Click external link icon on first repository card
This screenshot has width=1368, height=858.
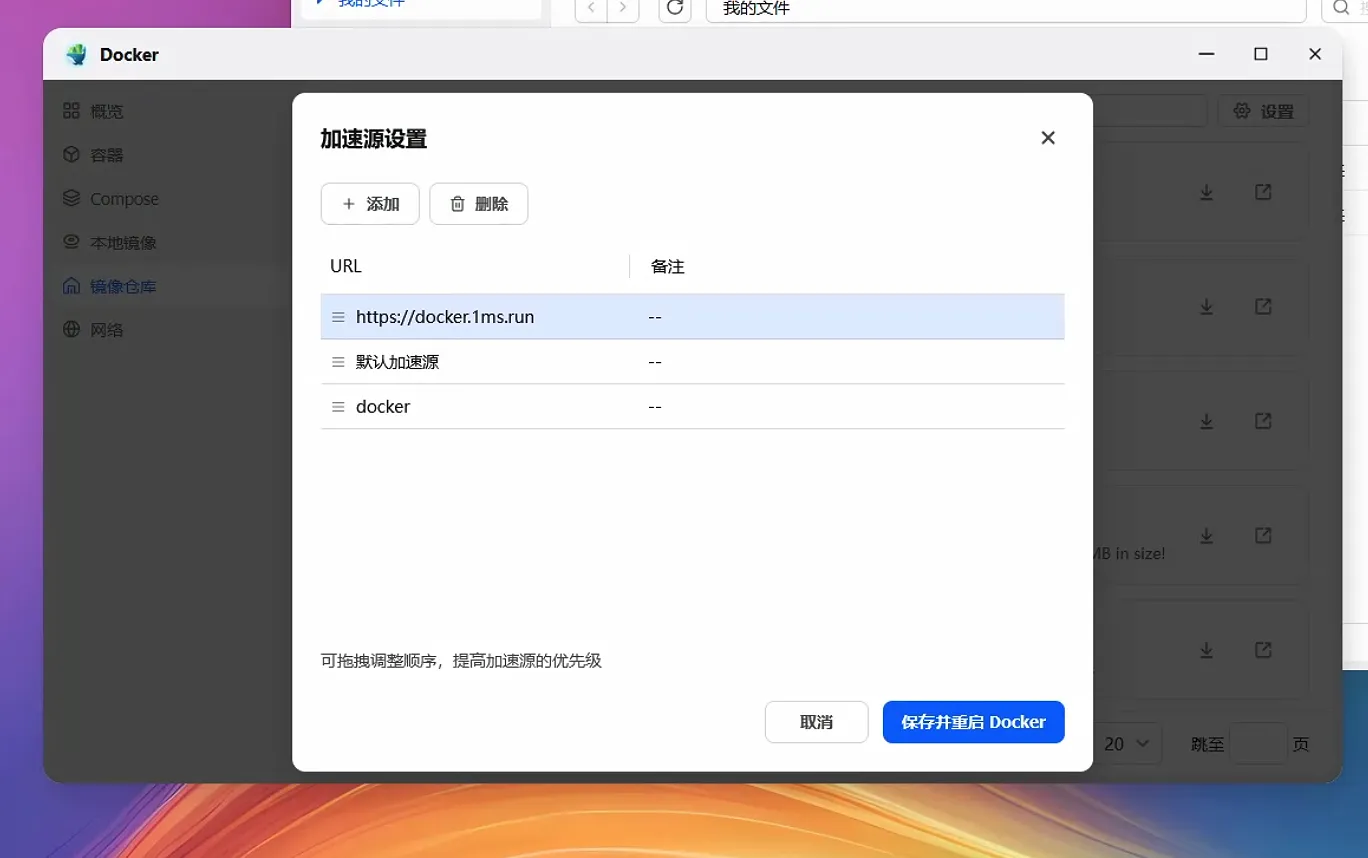point(1263,192)
